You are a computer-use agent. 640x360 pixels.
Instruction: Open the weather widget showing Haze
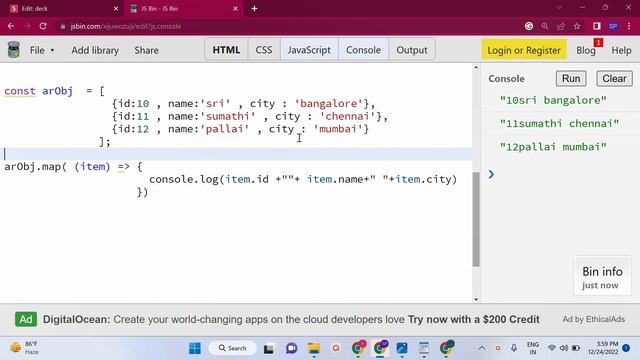[25, 348]
